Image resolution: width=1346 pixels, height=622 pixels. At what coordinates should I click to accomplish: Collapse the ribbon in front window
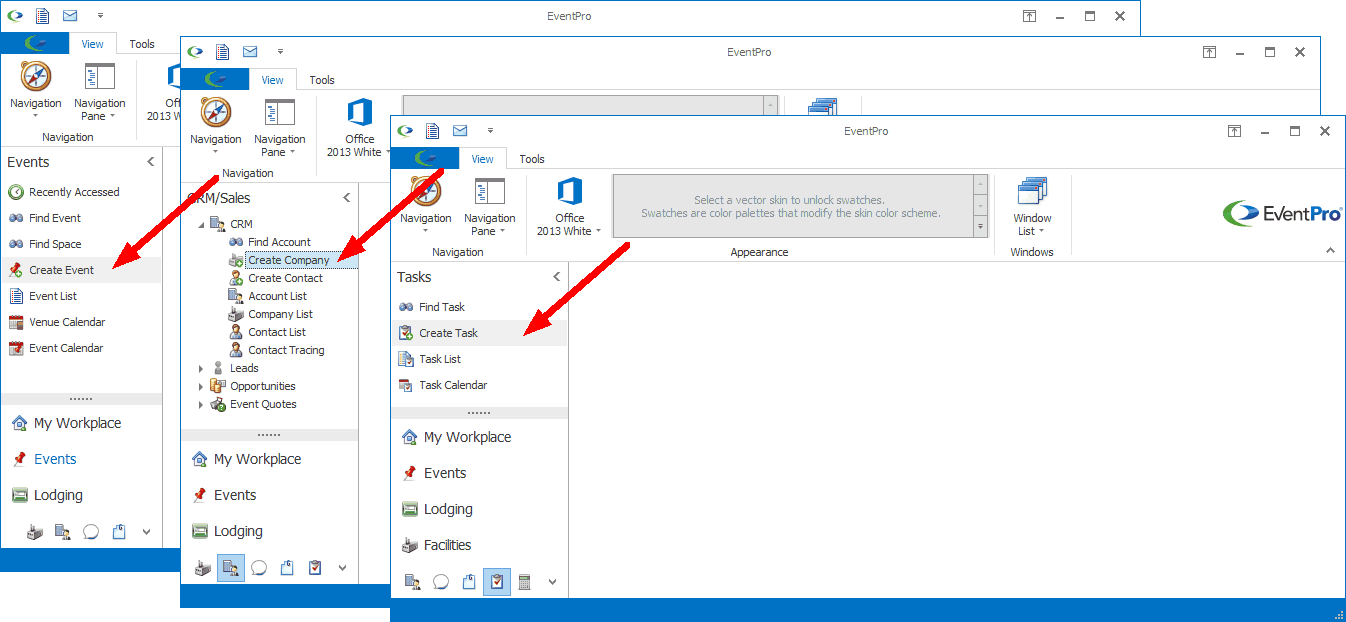[1330, 250]
